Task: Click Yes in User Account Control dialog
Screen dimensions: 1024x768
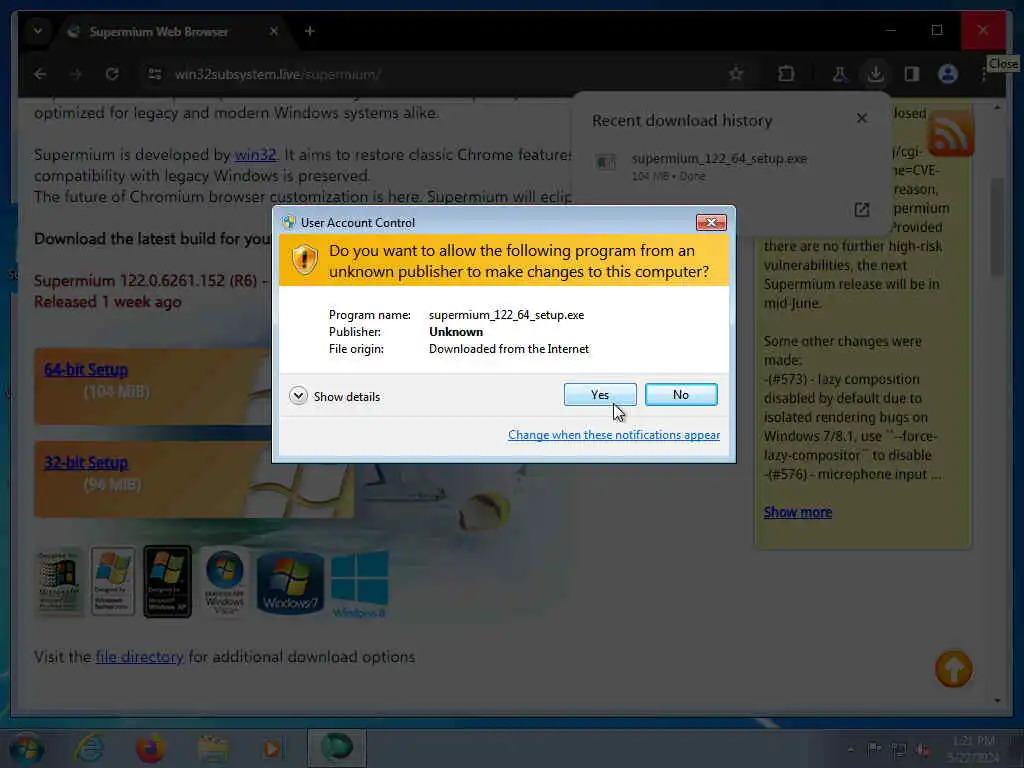Action: (600, 394)
